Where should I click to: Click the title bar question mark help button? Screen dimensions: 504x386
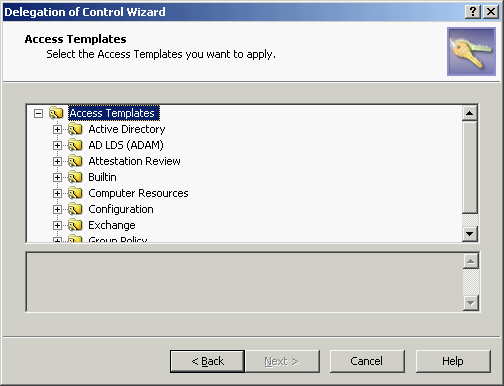(x=473, y=12)
